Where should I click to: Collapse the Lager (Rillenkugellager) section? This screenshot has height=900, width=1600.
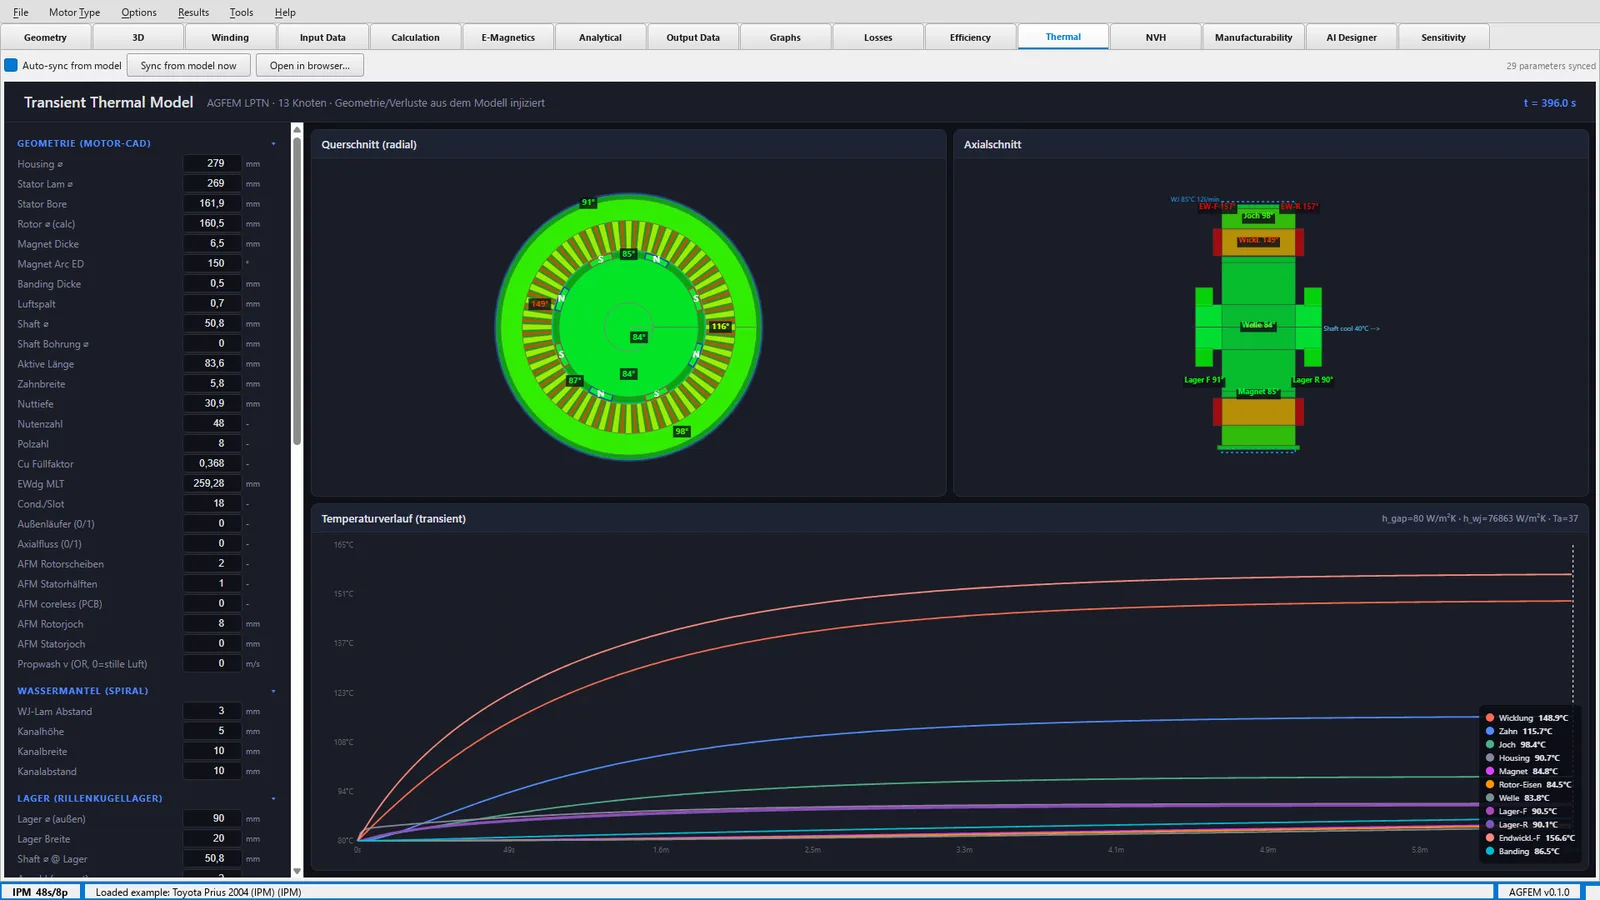point(273,799)
